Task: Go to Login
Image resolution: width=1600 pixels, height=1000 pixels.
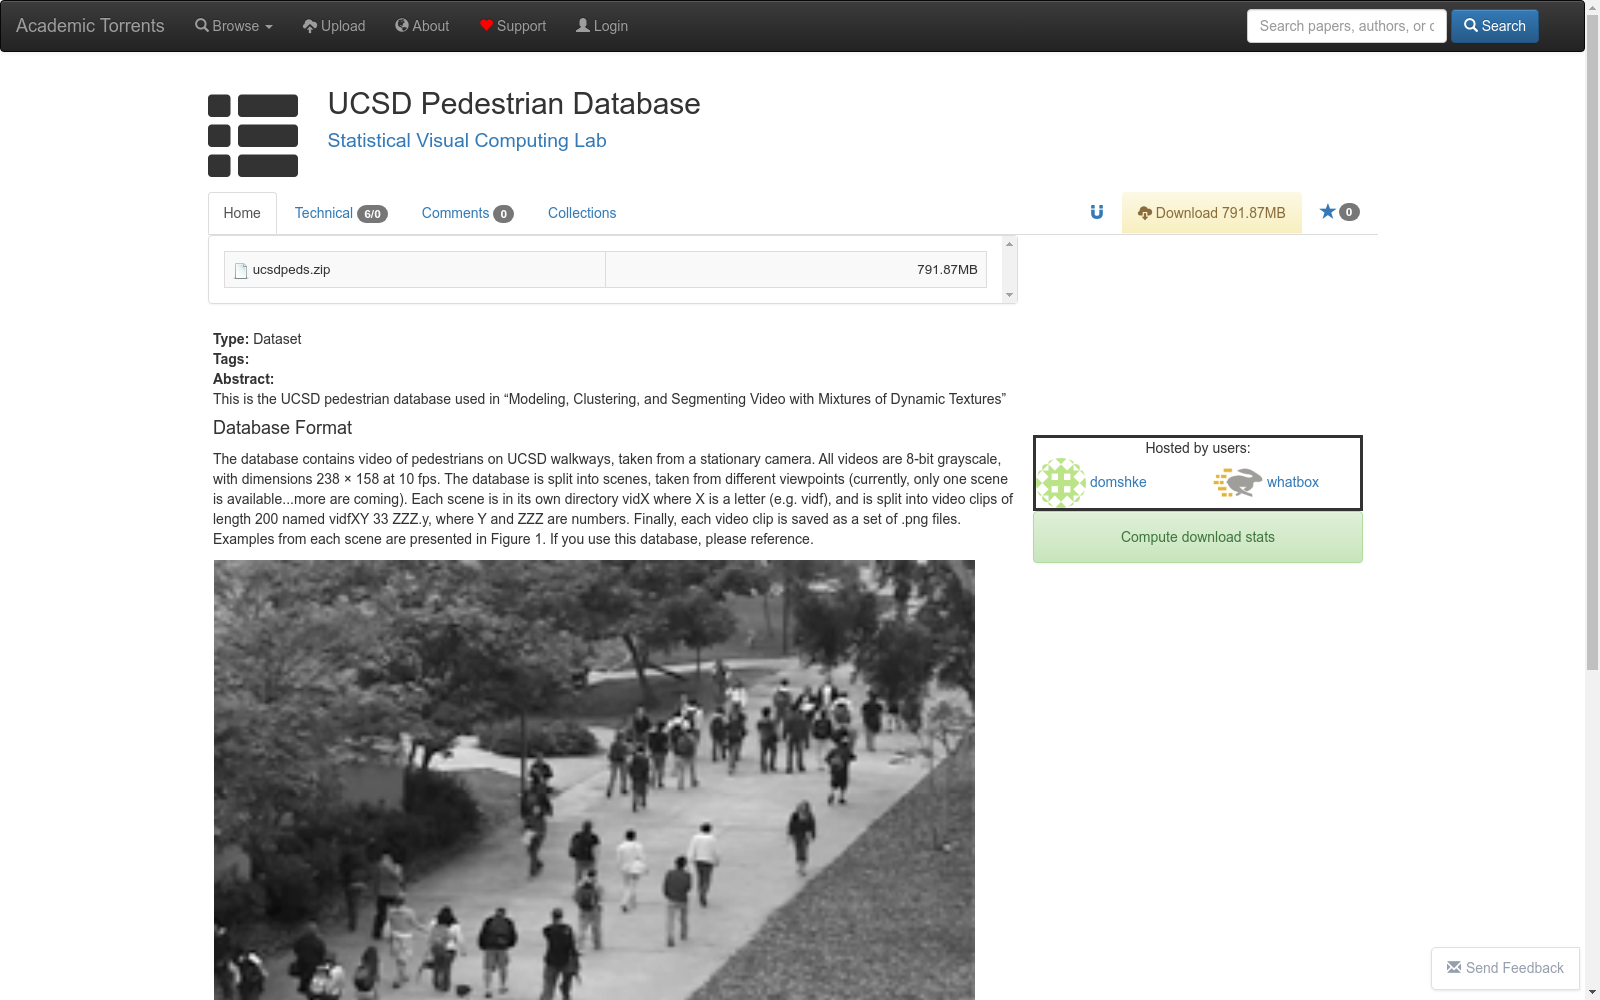Action: (602, 26)
